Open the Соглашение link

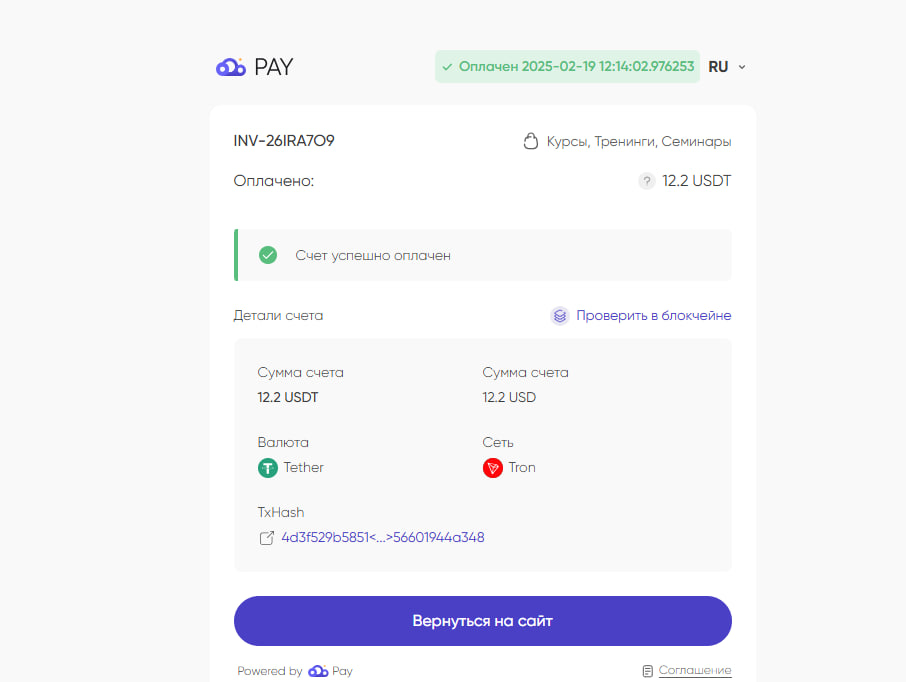695,670
